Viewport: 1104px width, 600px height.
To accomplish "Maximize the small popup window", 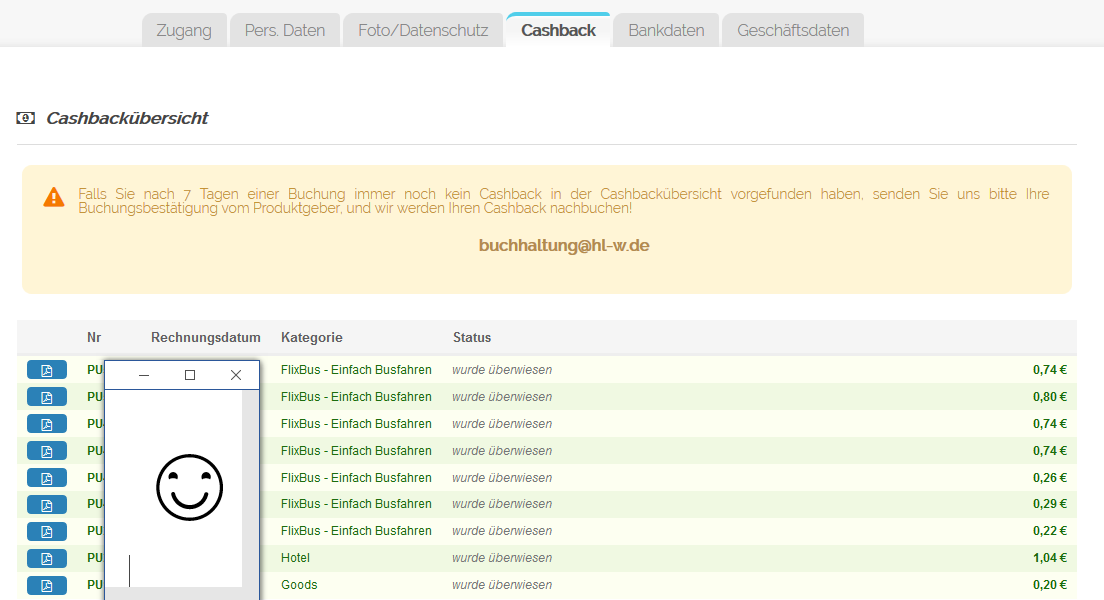I will coord(190,375).
